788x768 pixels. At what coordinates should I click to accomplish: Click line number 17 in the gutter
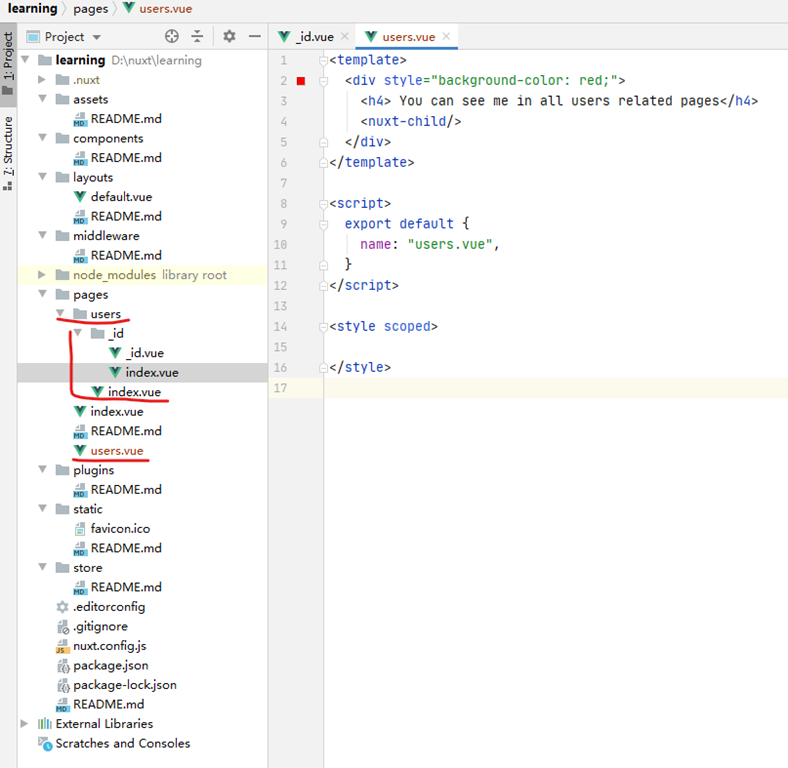point(280,388)
